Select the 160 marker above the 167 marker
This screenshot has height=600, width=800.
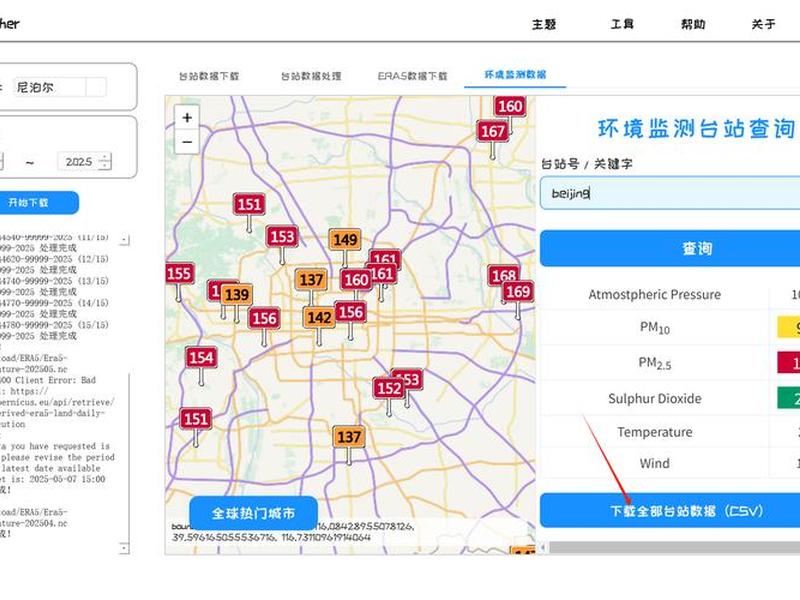pos(510,106)
